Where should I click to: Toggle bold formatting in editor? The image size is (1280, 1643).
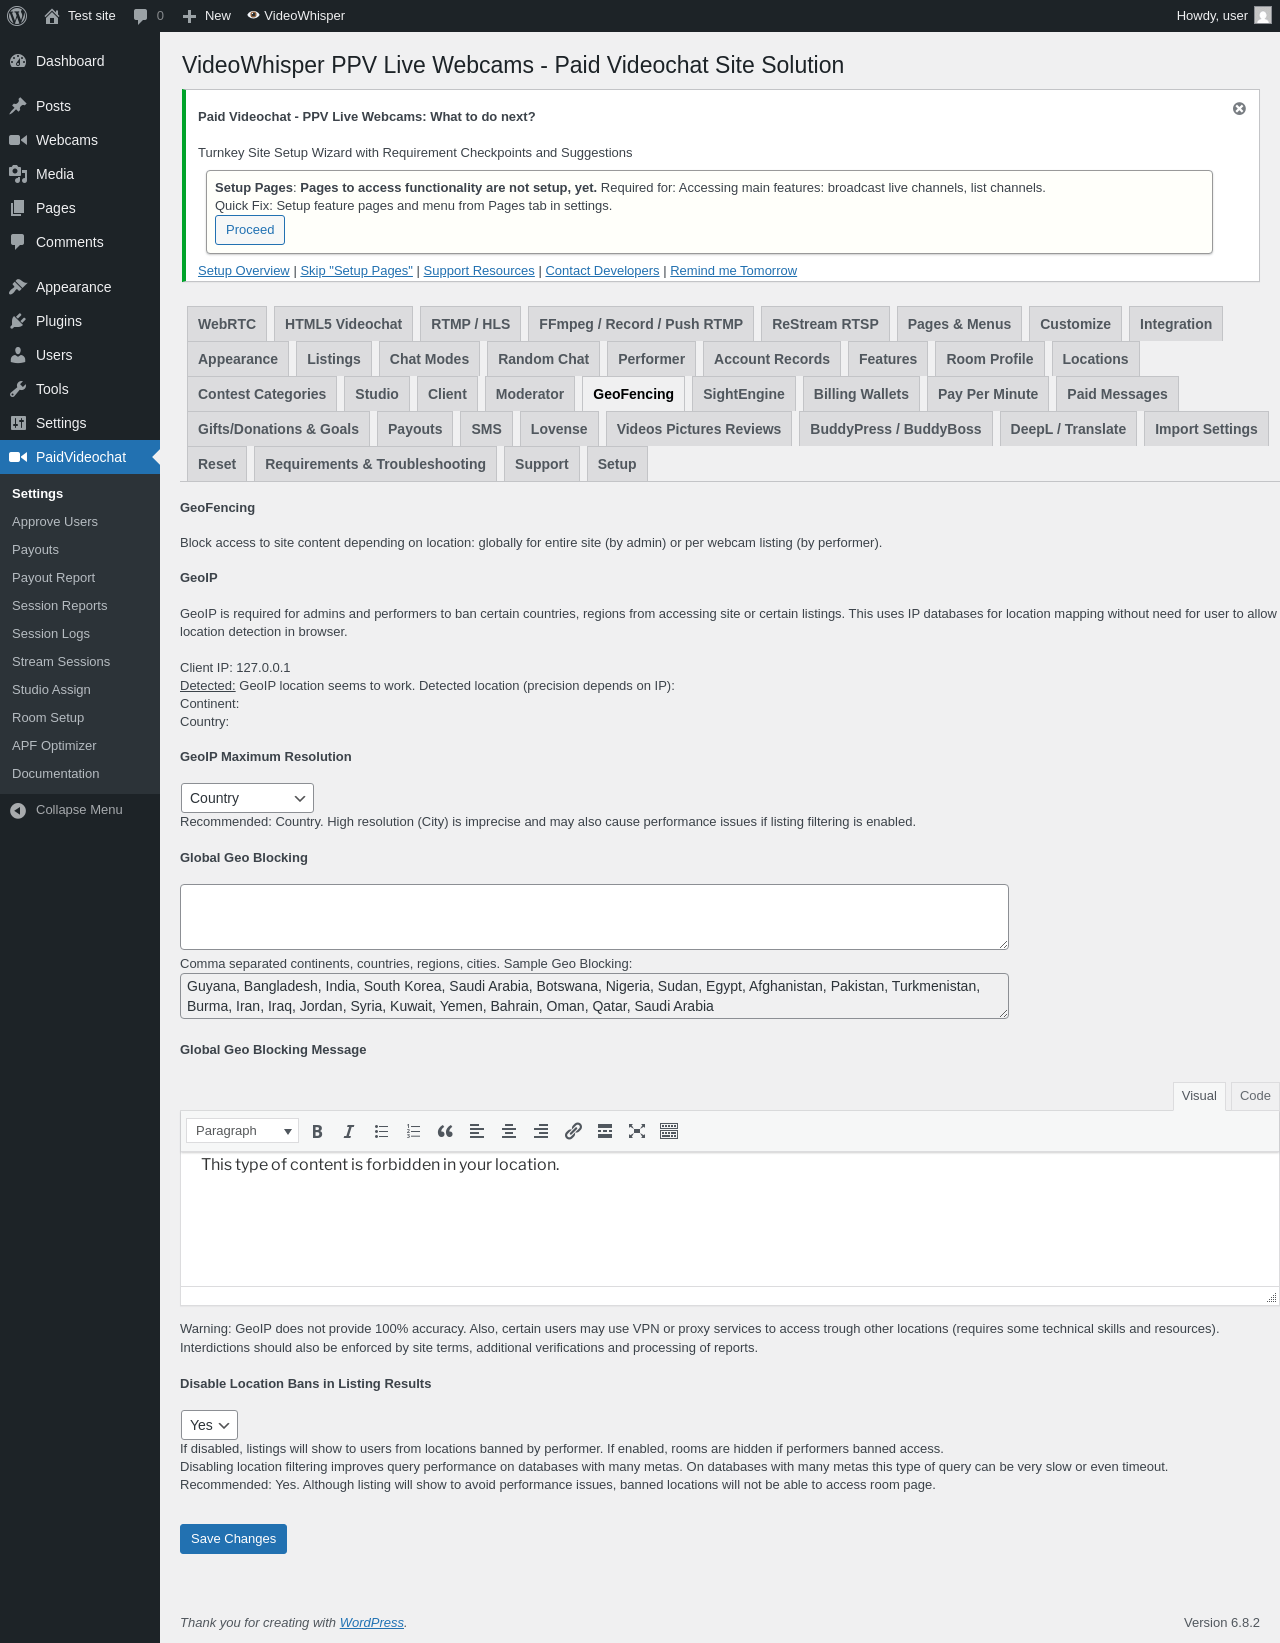pos(317,1131)
